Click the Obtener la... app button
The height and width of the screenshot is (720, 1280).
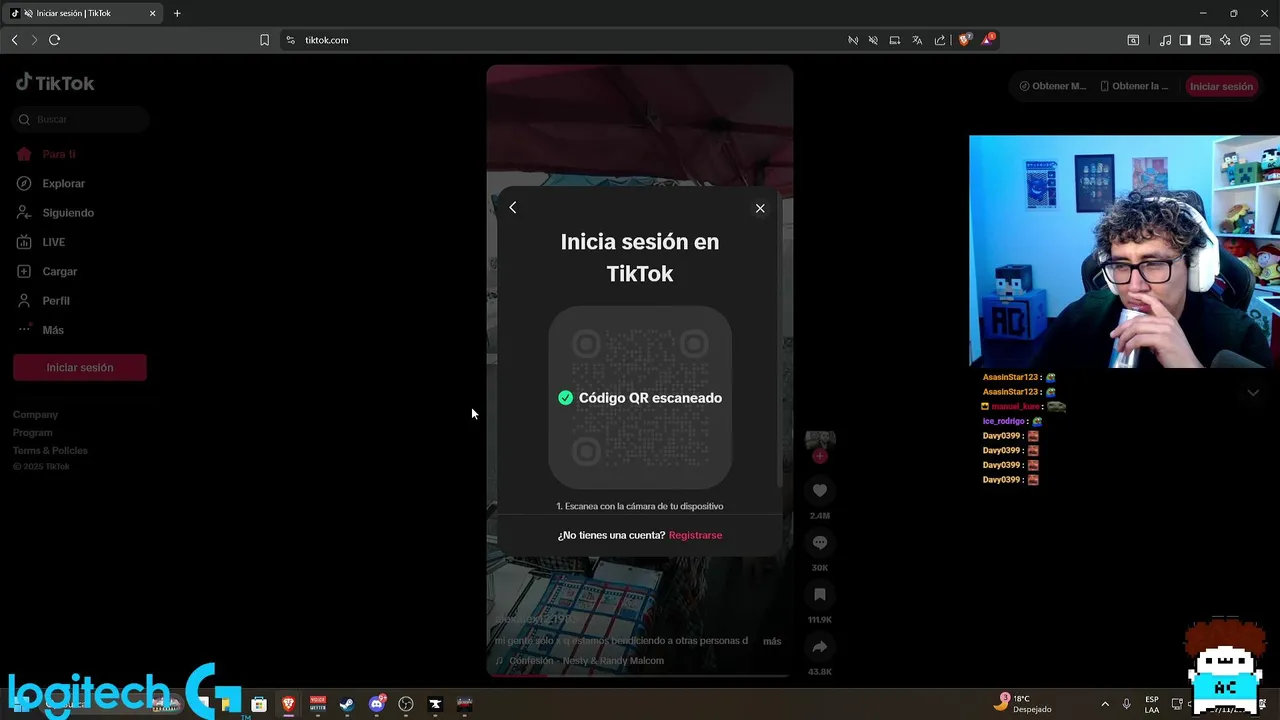click(x=1134, y=86)
